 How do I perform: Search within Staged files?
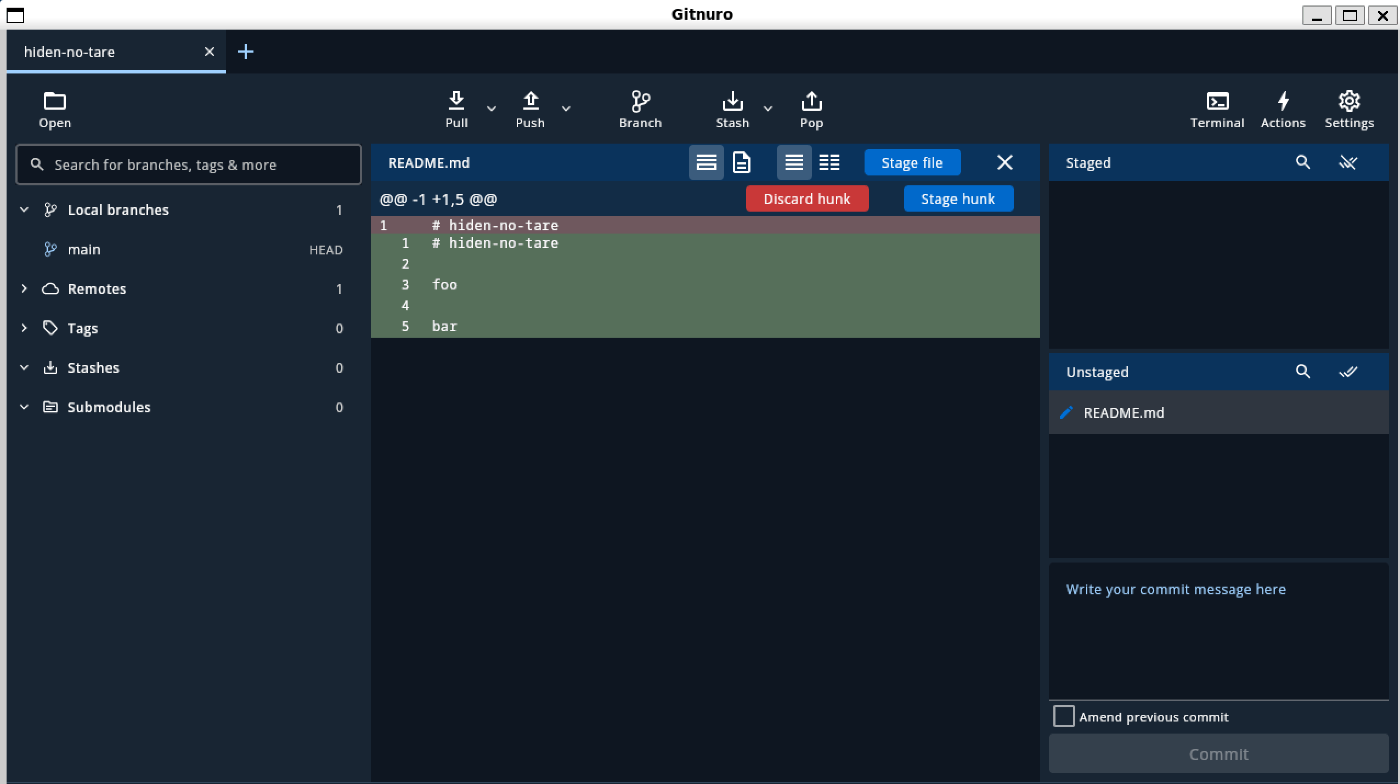click(x=1303, y=162)
